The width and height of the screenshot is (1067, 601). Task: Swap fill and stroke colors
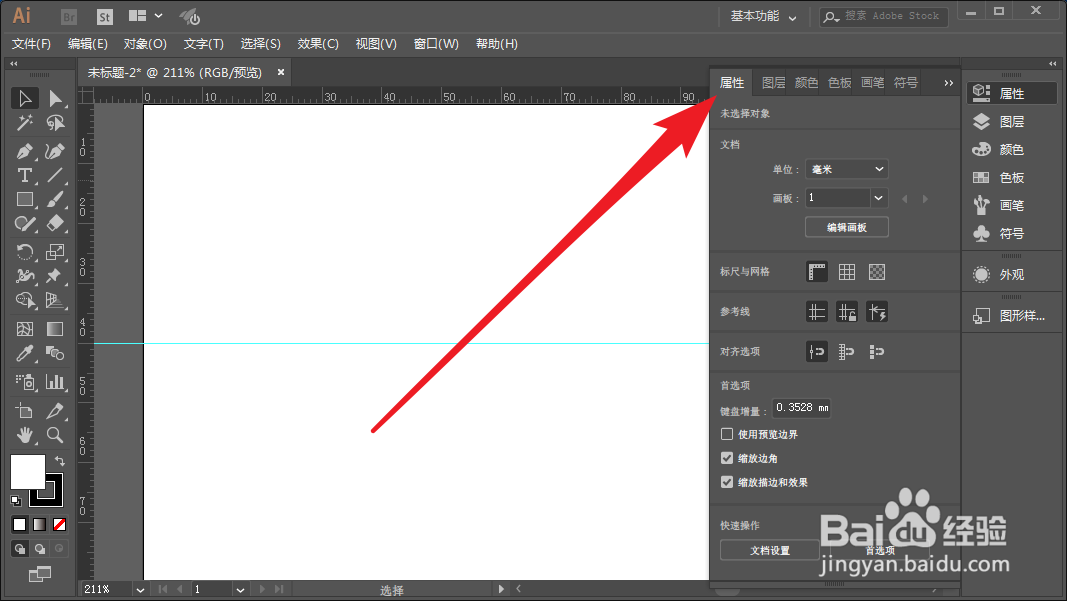point(60,461)
